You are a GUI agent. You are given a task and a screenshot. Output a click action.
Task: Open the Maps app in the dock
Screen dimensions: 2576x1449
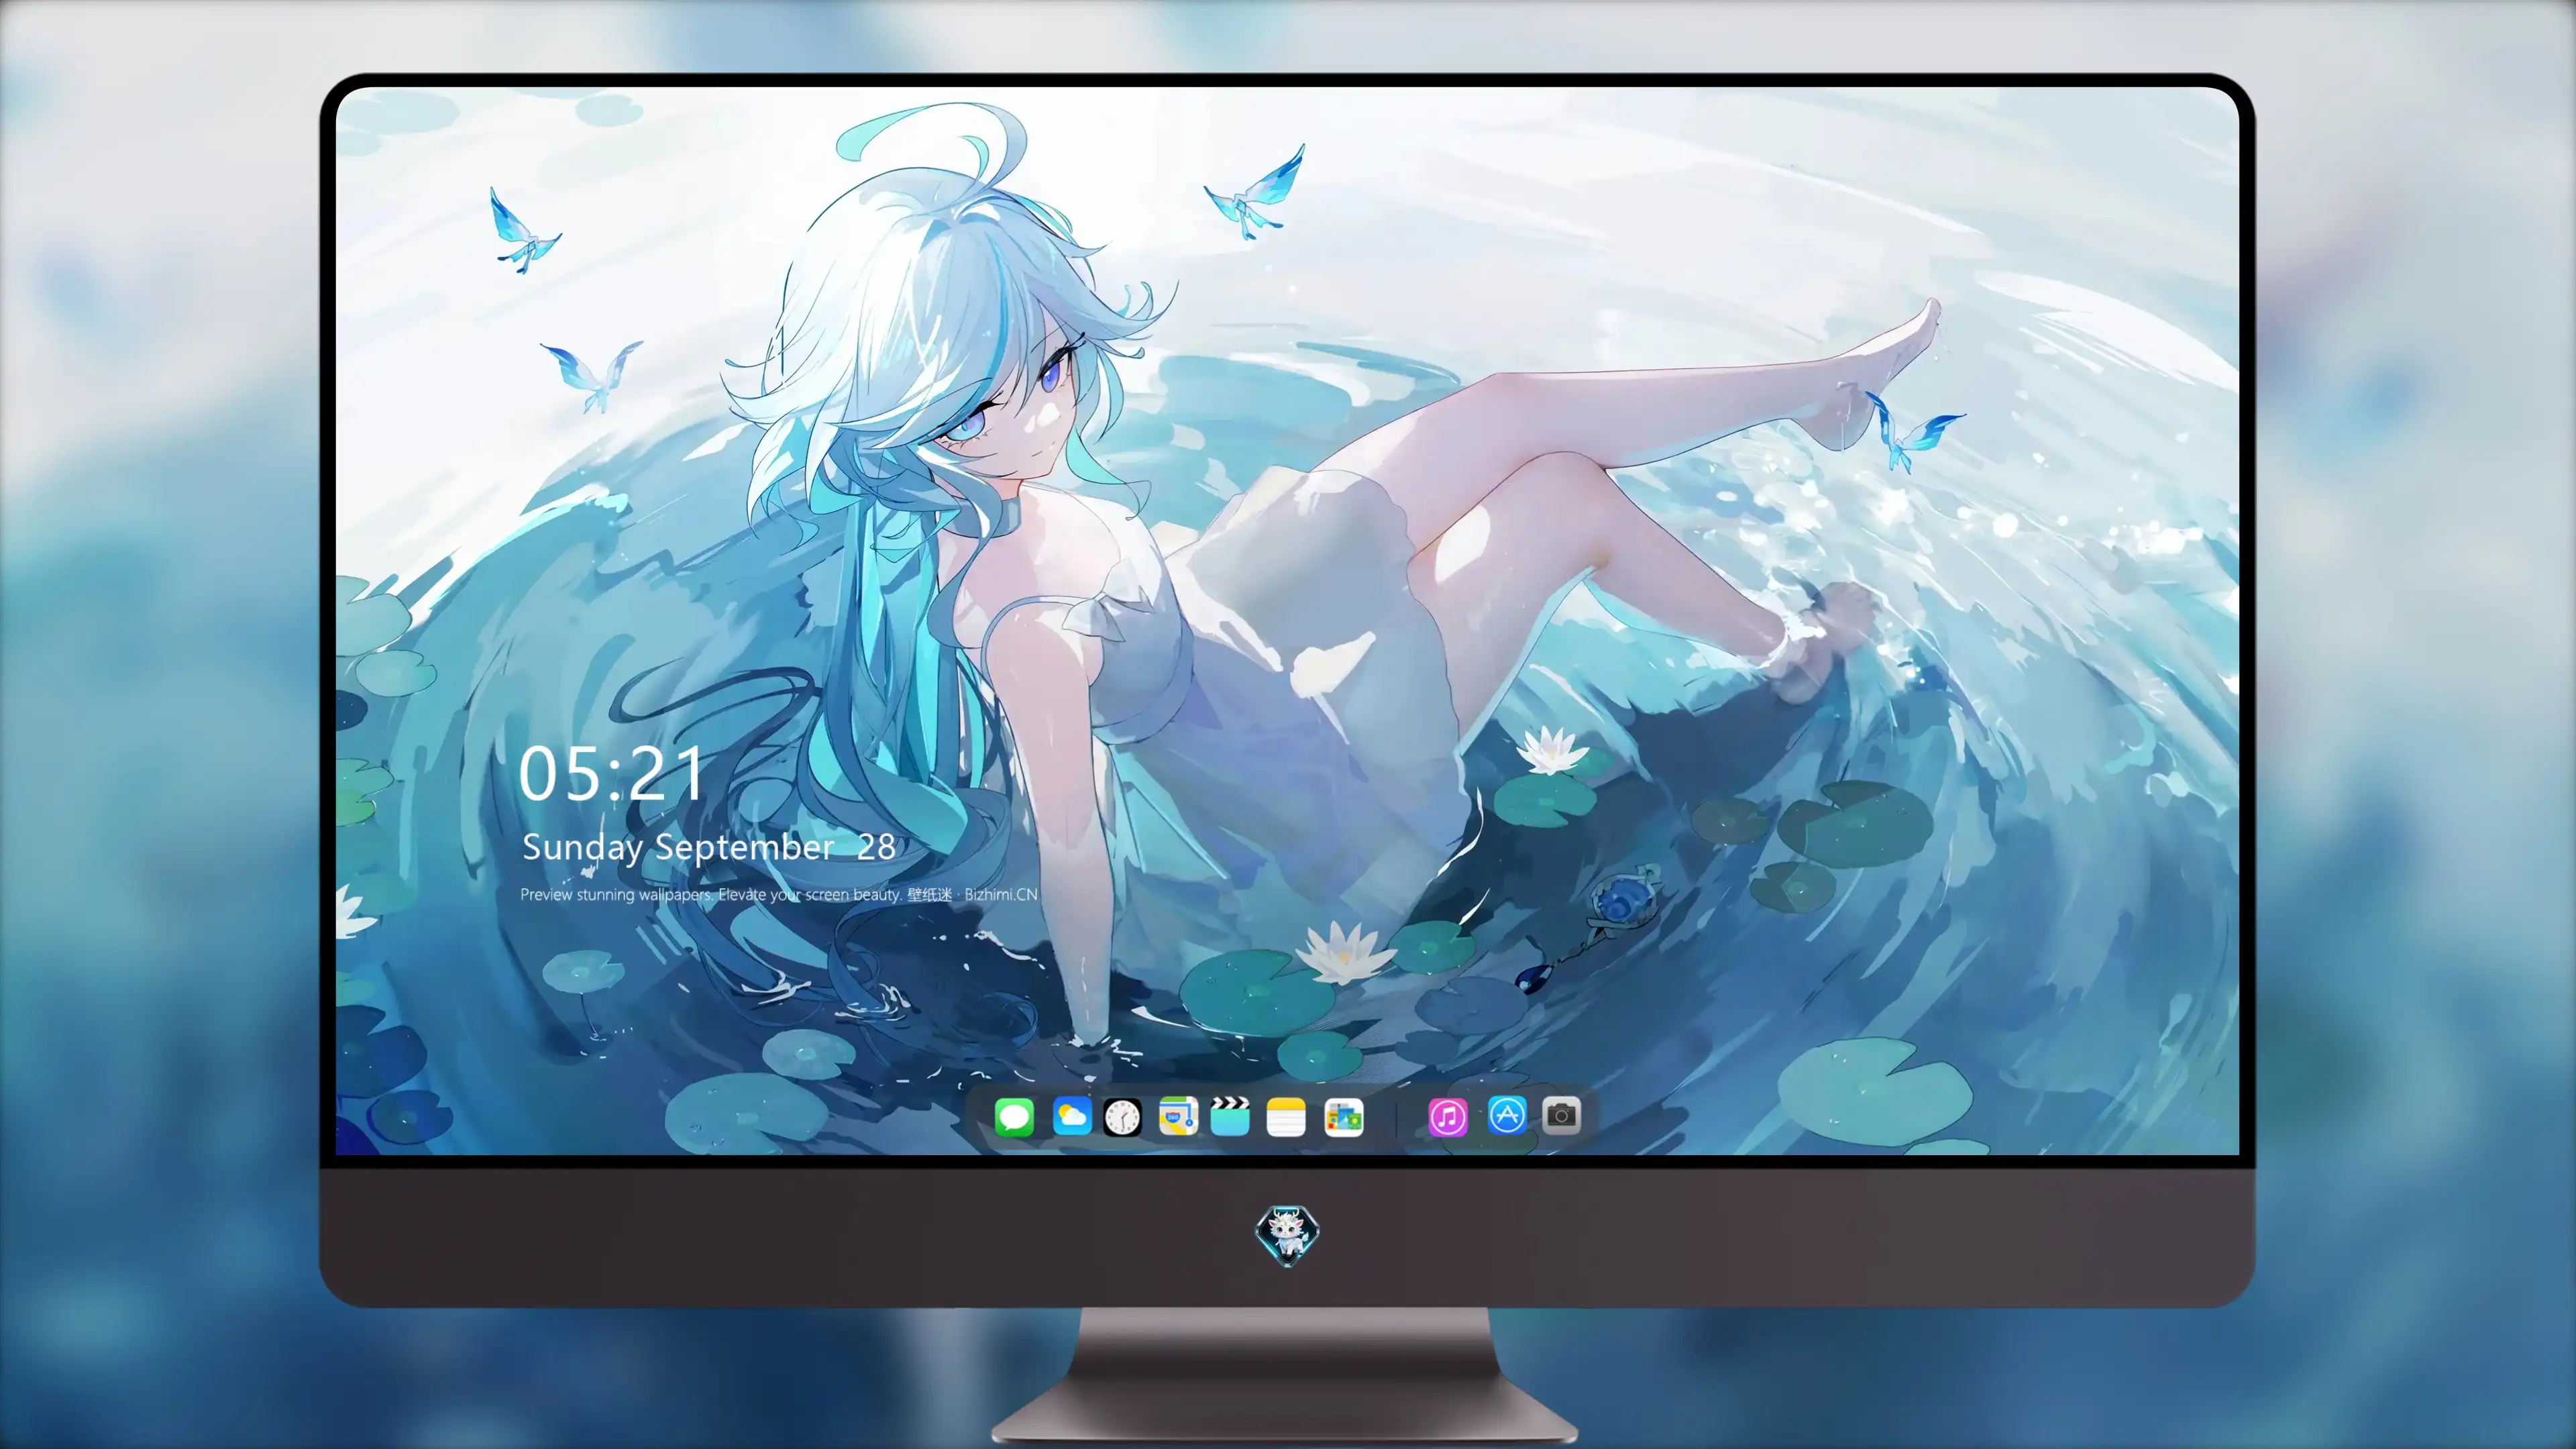(1178, 1116)
